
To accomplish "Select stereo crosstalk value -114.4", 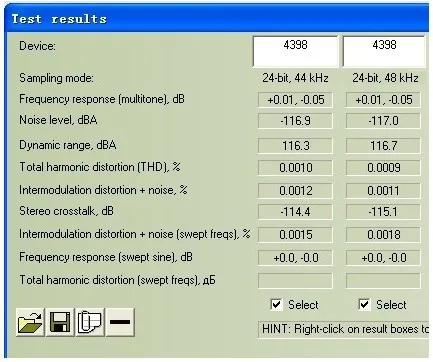I will (x=295, y=212).
